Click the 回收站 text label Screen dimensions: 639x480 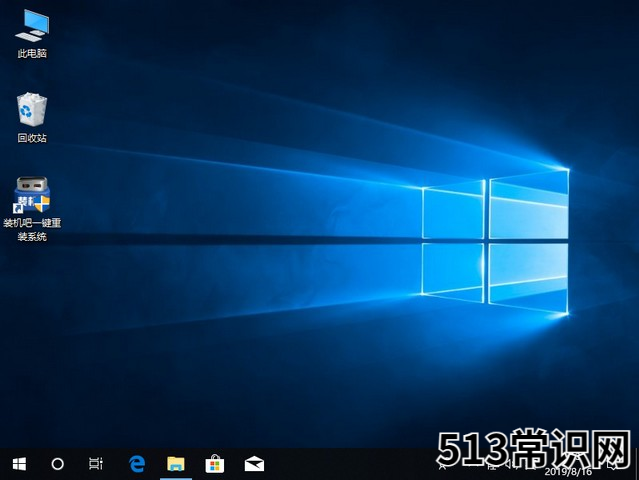[x=32, y=138]
